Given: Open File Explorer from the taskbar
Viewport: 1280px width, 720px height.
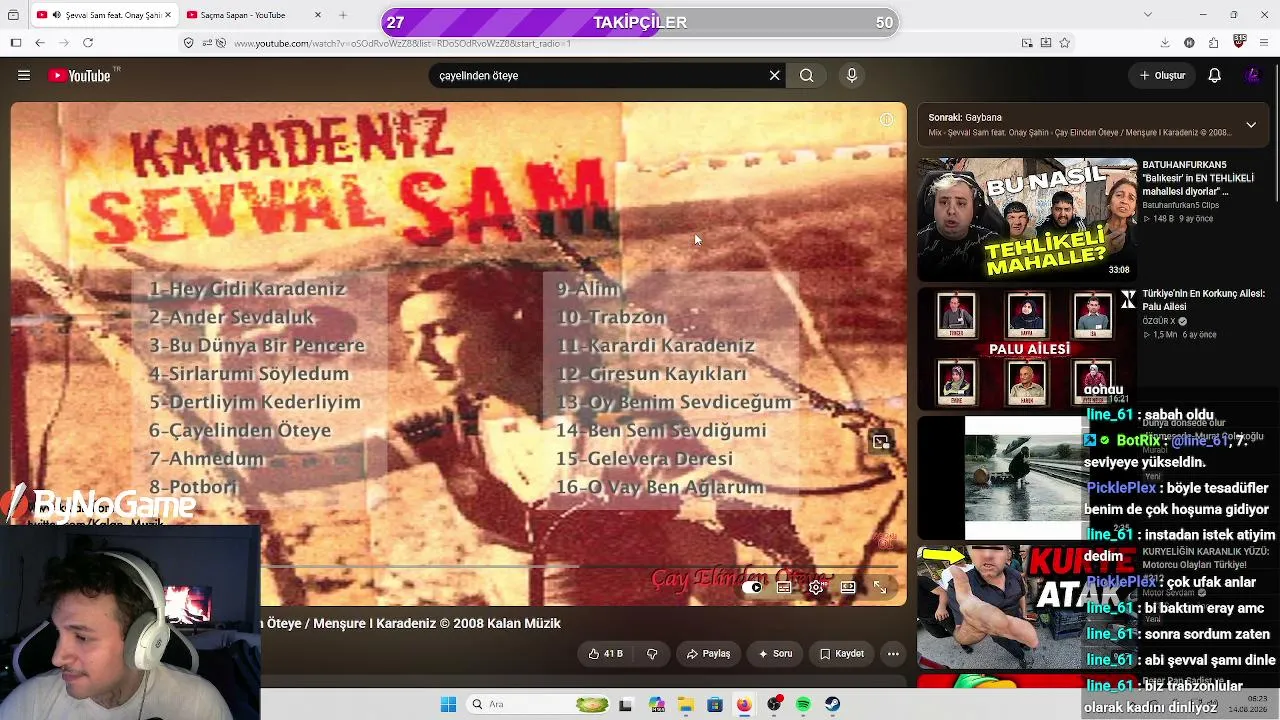Looking at the screenshot, I should pyautogui.click(x=685, y=704).
